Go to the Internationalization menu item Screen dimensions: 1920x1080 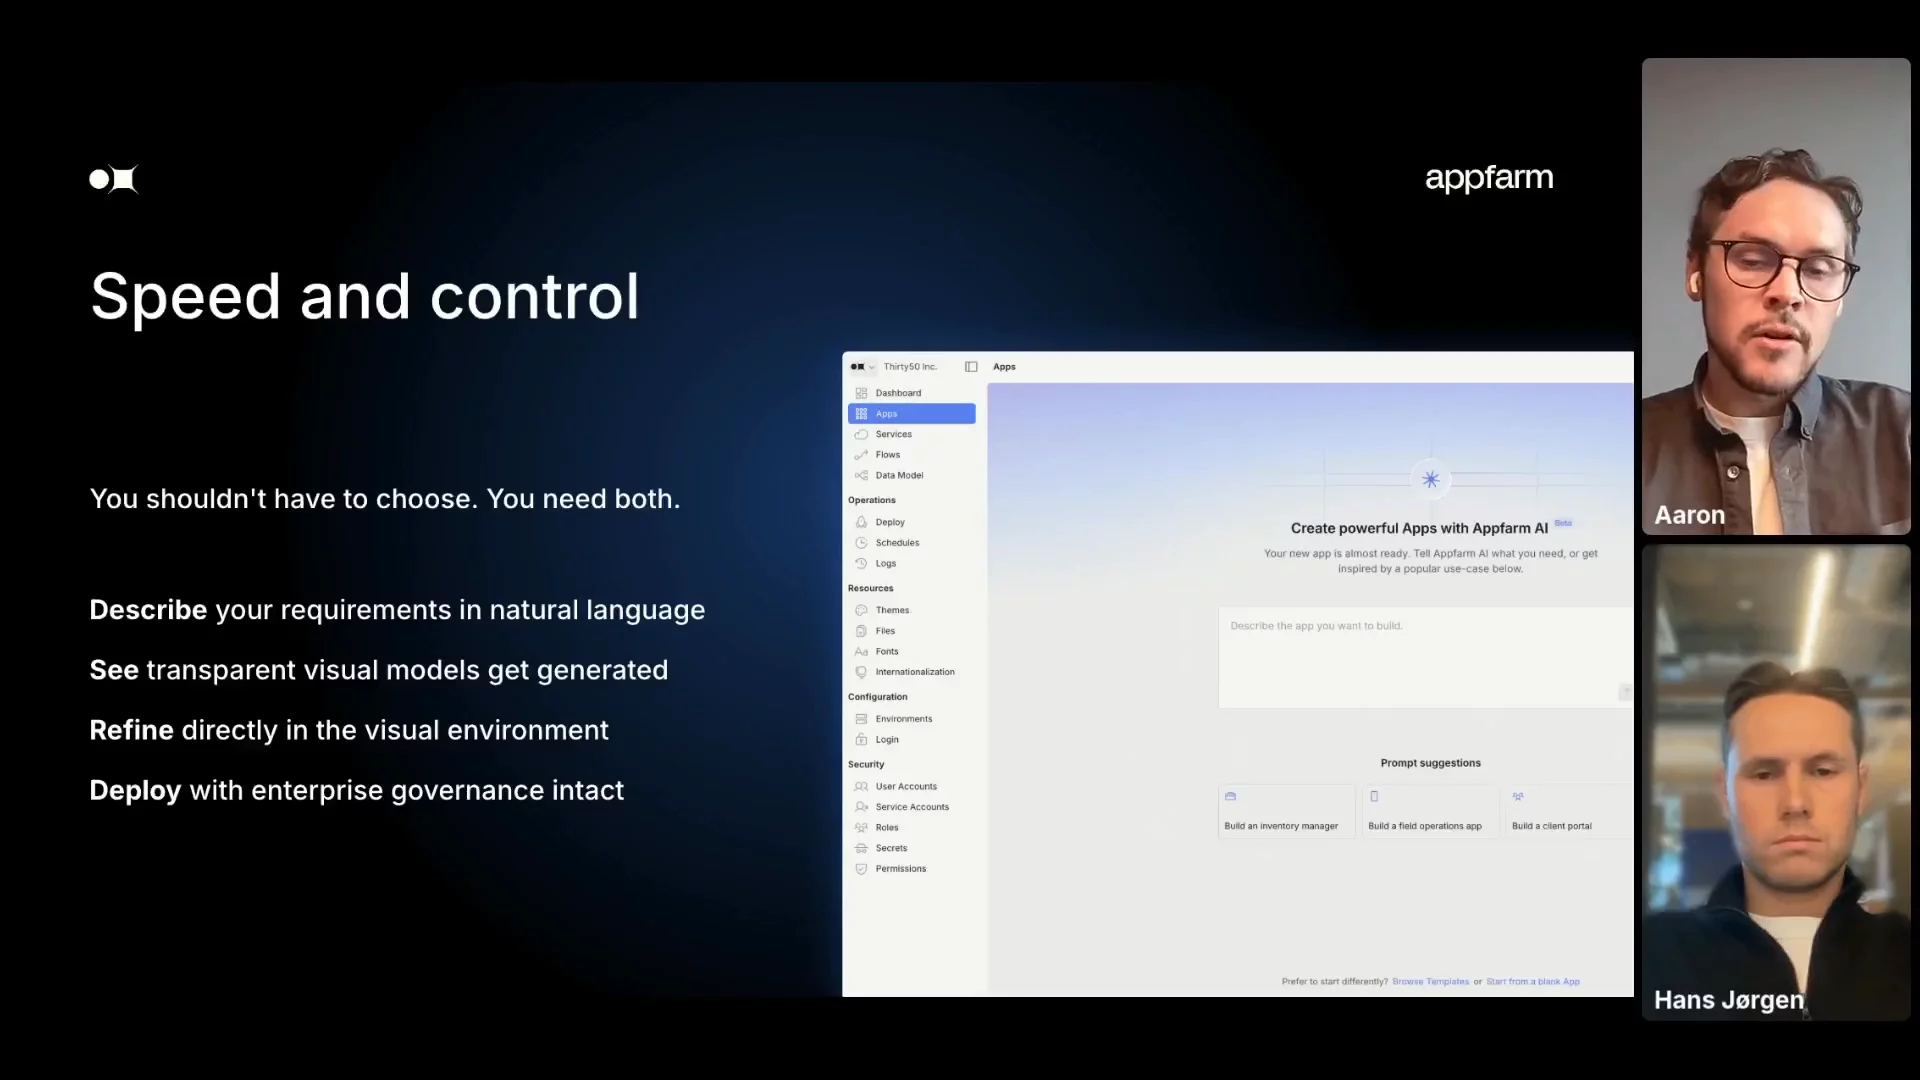point(914,672)
